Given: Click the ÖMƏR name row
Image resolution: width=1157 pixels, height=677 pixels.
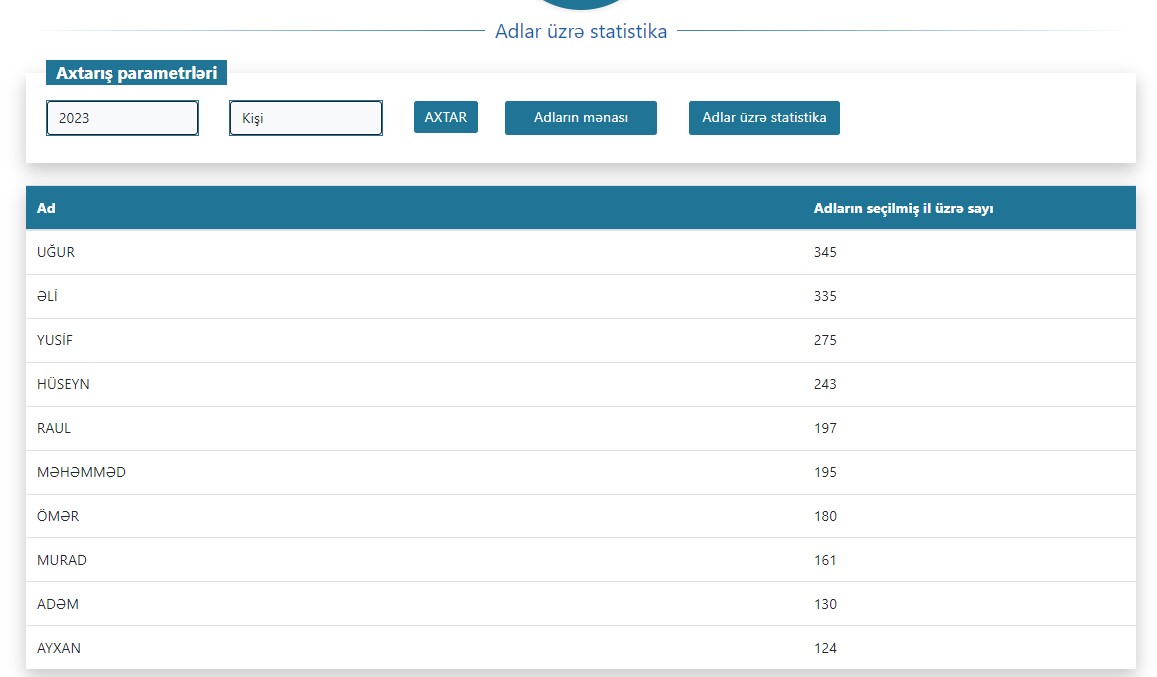Looking at the screenshot, I should point(58,516).
